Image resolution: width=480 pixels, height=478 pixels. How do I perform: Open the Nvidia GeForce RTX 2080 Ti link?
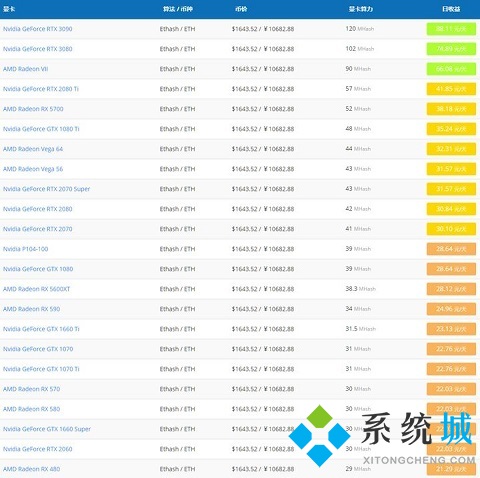[x=41, y=89]
